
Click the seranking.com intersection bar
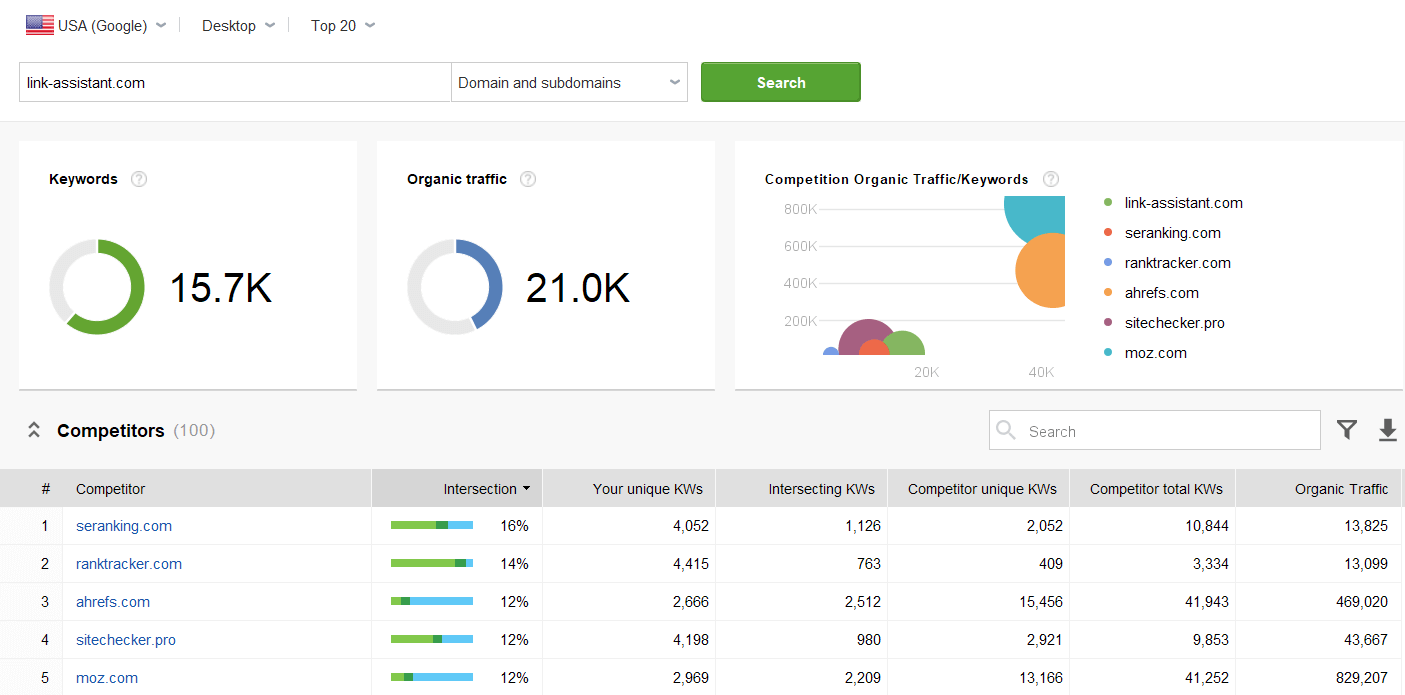(432, 525)
